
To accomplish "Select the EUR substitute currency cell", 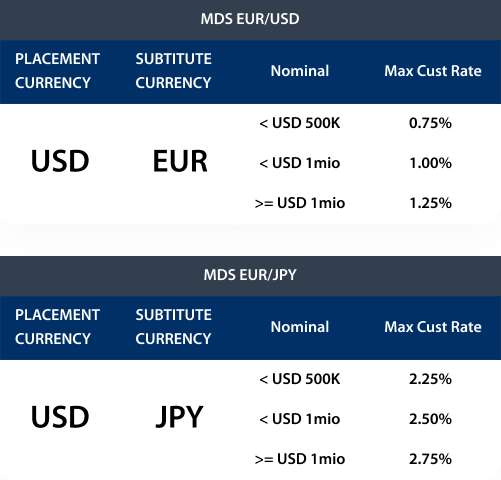I will [x=180, y=161].
